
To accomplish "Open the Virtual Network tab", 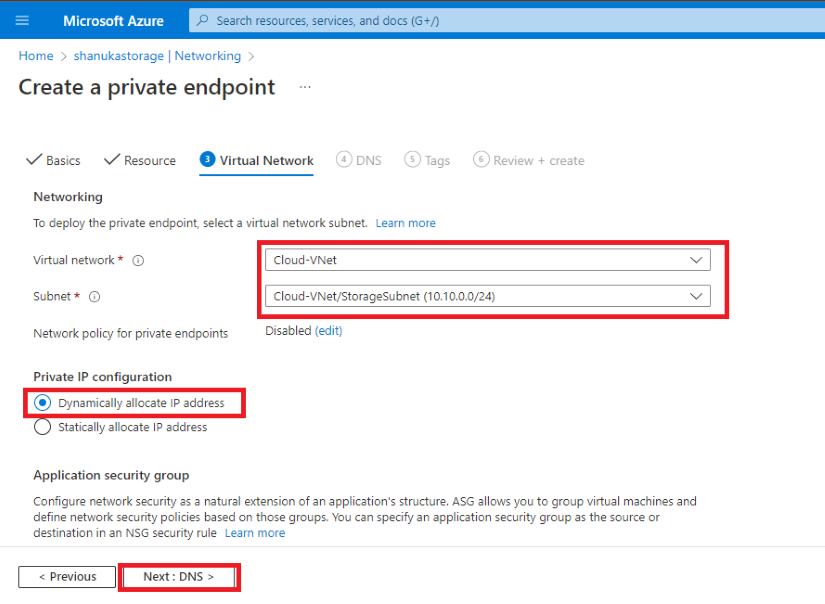I will [x=257, y=160].
